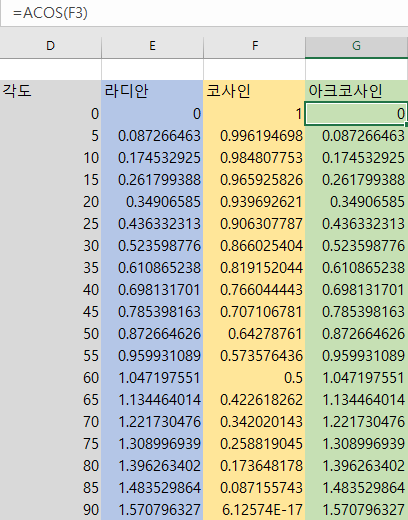Click angle cell with value 45

51,312
